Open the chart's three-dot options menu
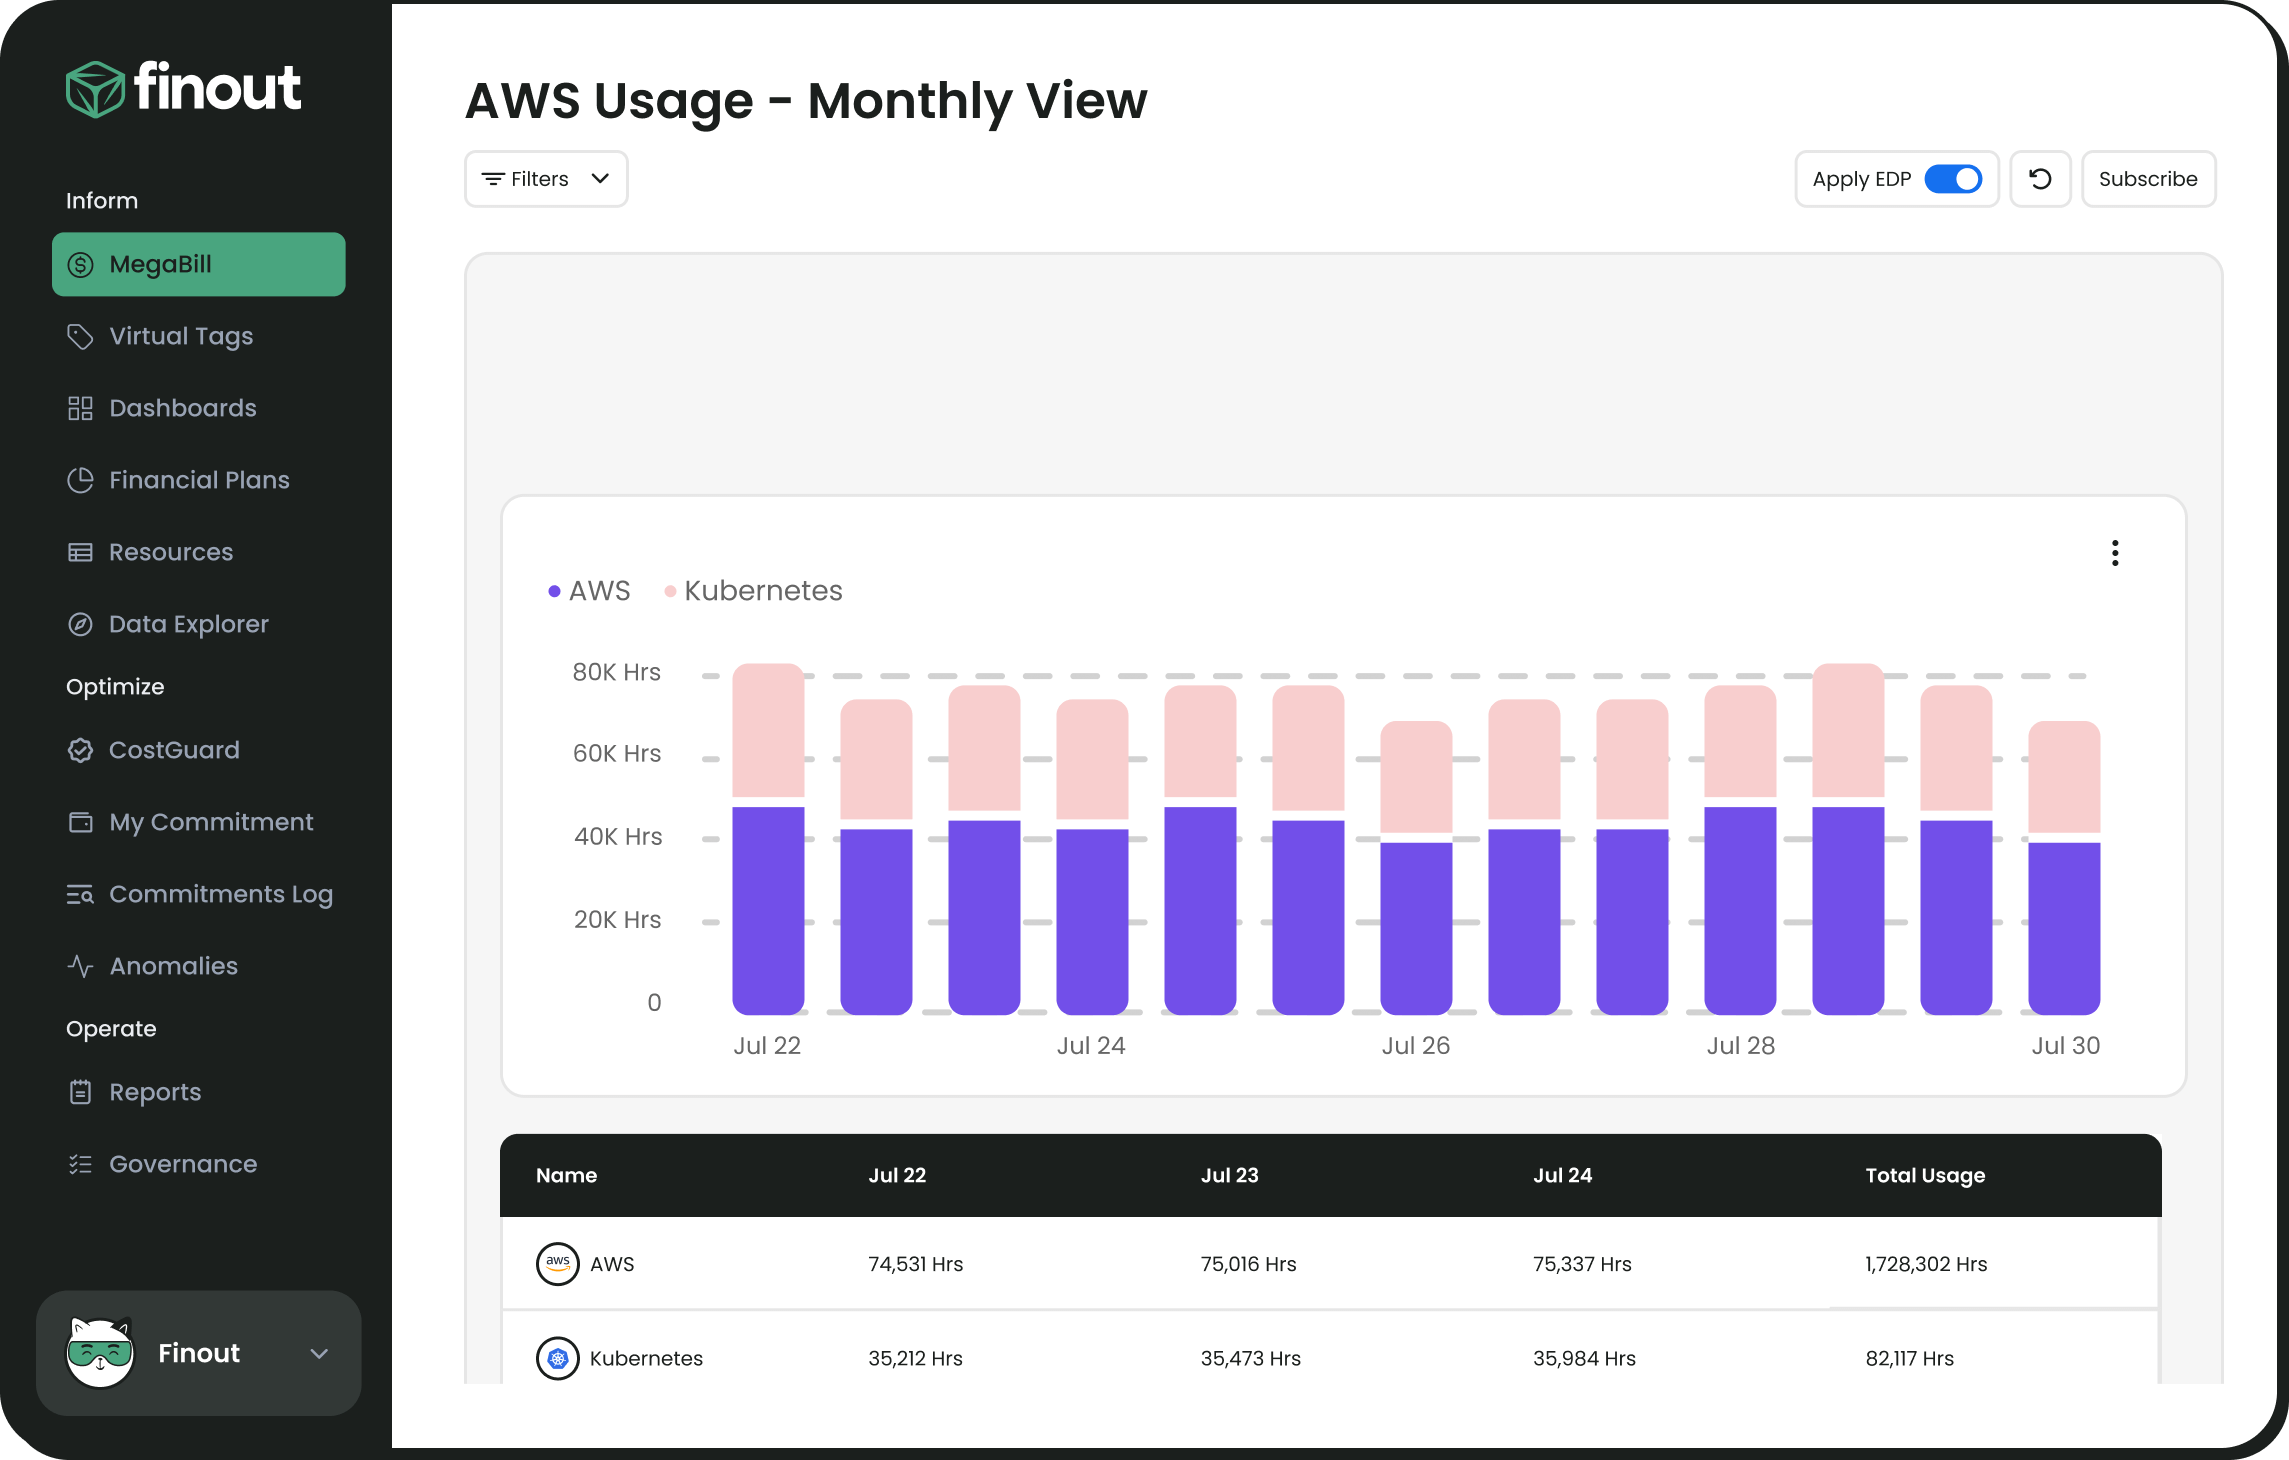 pos(2115,552)
